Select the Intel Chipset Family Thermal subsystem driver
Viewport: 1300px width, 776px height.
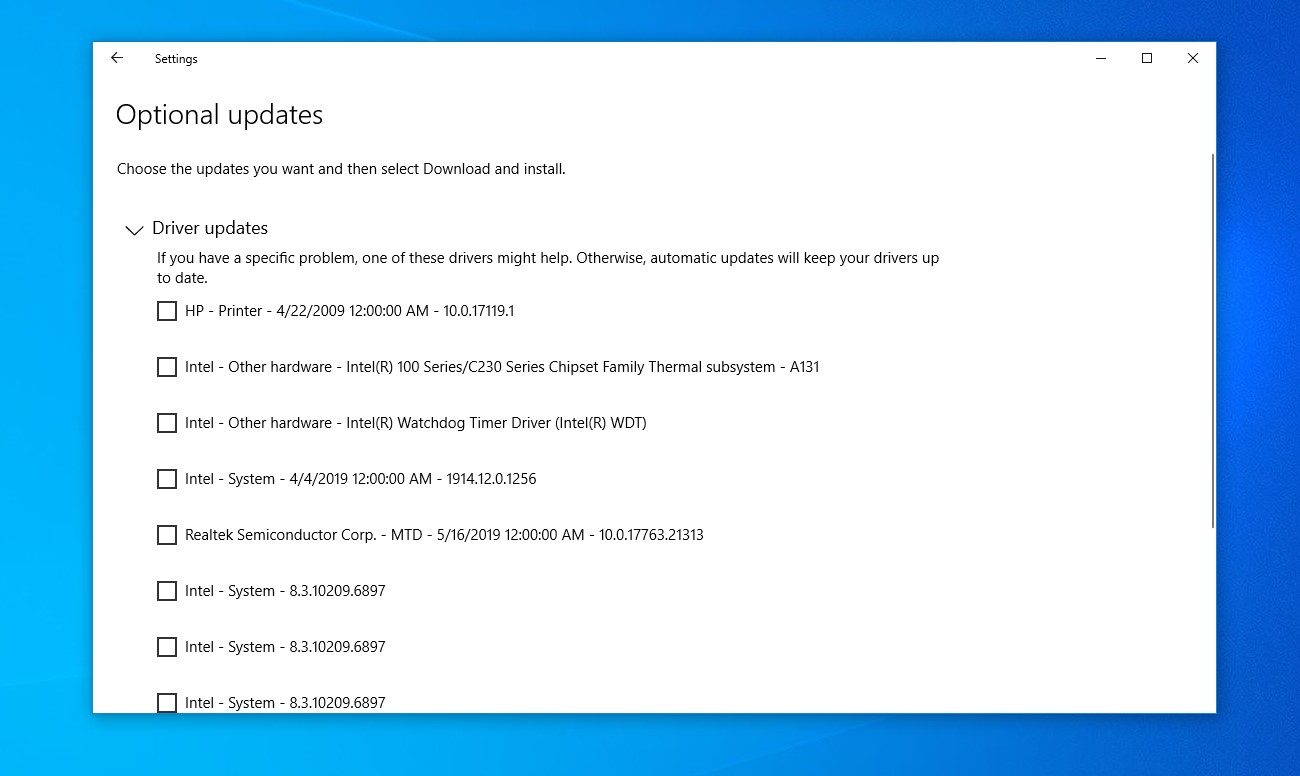coord(167,367)
